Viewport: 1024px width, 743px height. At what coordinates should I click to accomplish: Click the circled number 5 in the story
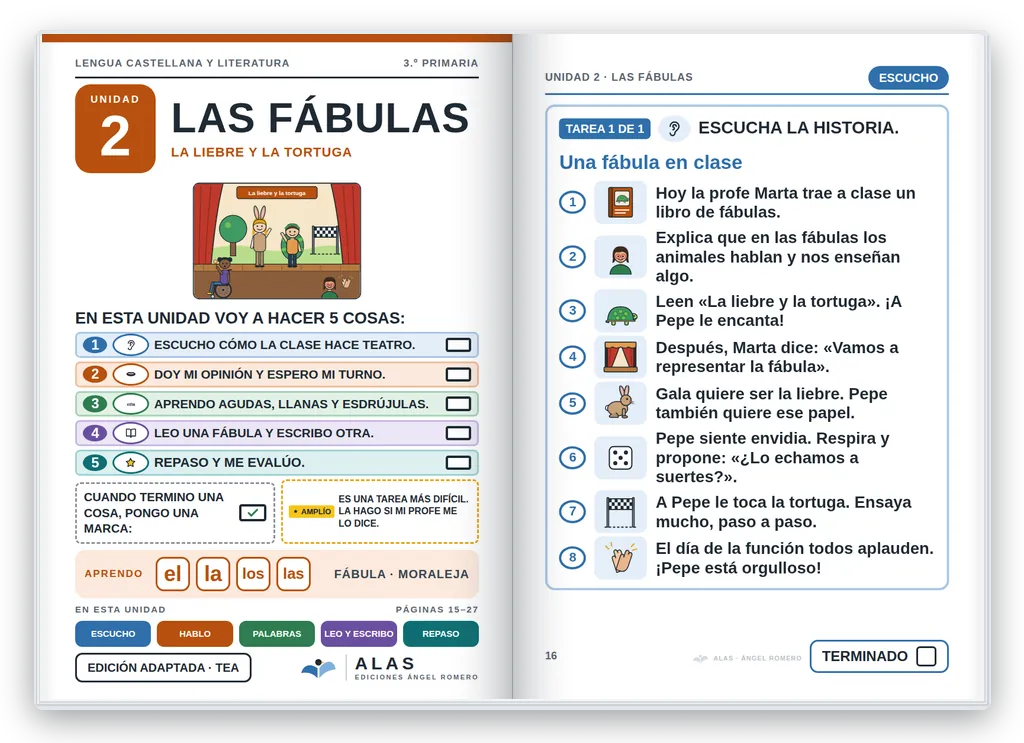click(573, 403)
